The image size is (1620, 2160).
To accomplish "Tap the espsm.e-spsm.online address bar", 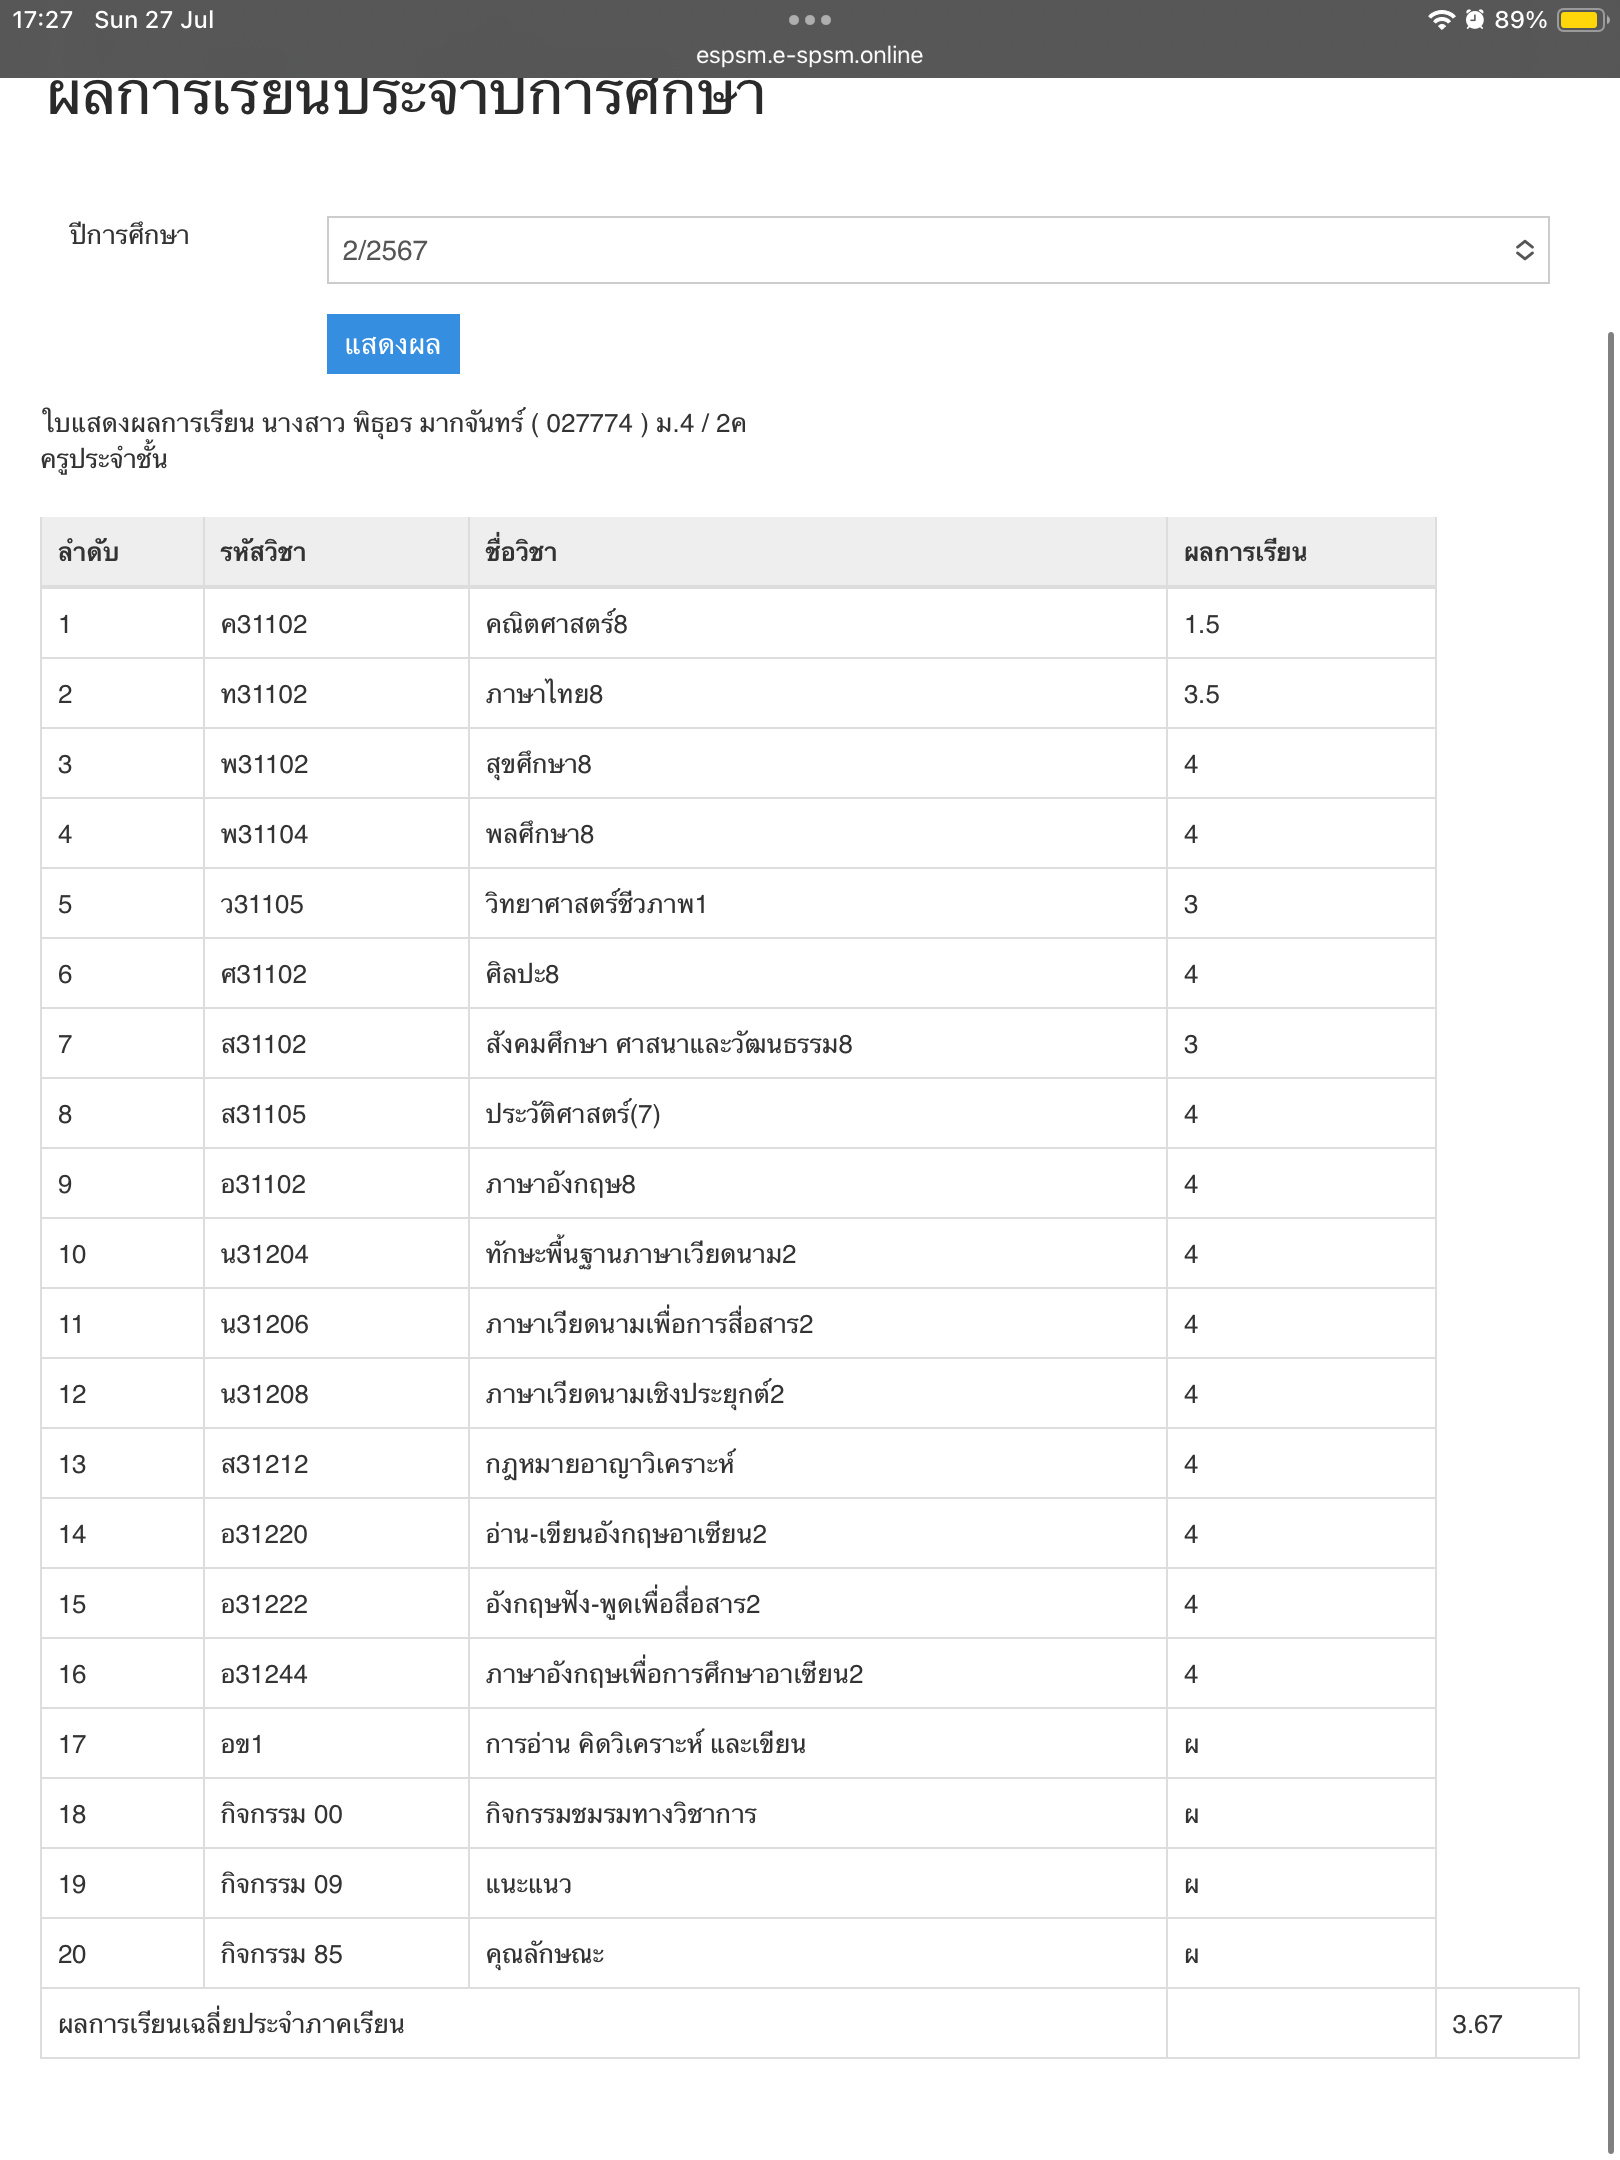I will click(809, 55).
